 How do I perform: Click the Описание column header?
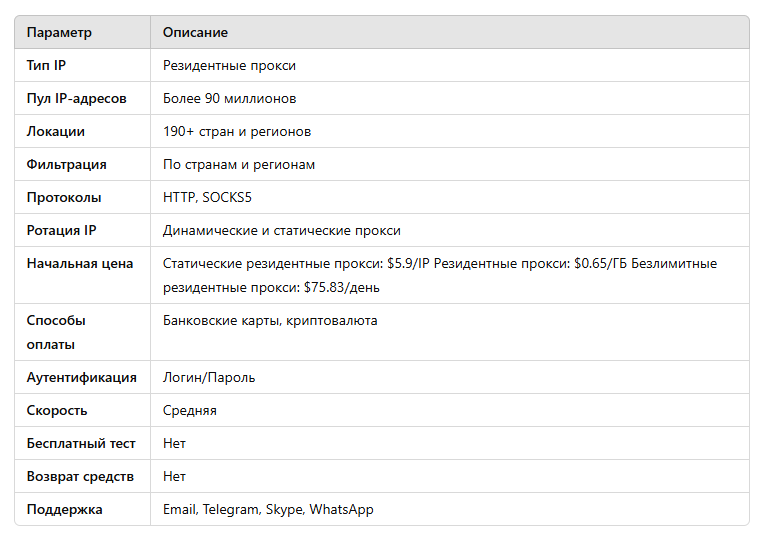coord(195,33)
